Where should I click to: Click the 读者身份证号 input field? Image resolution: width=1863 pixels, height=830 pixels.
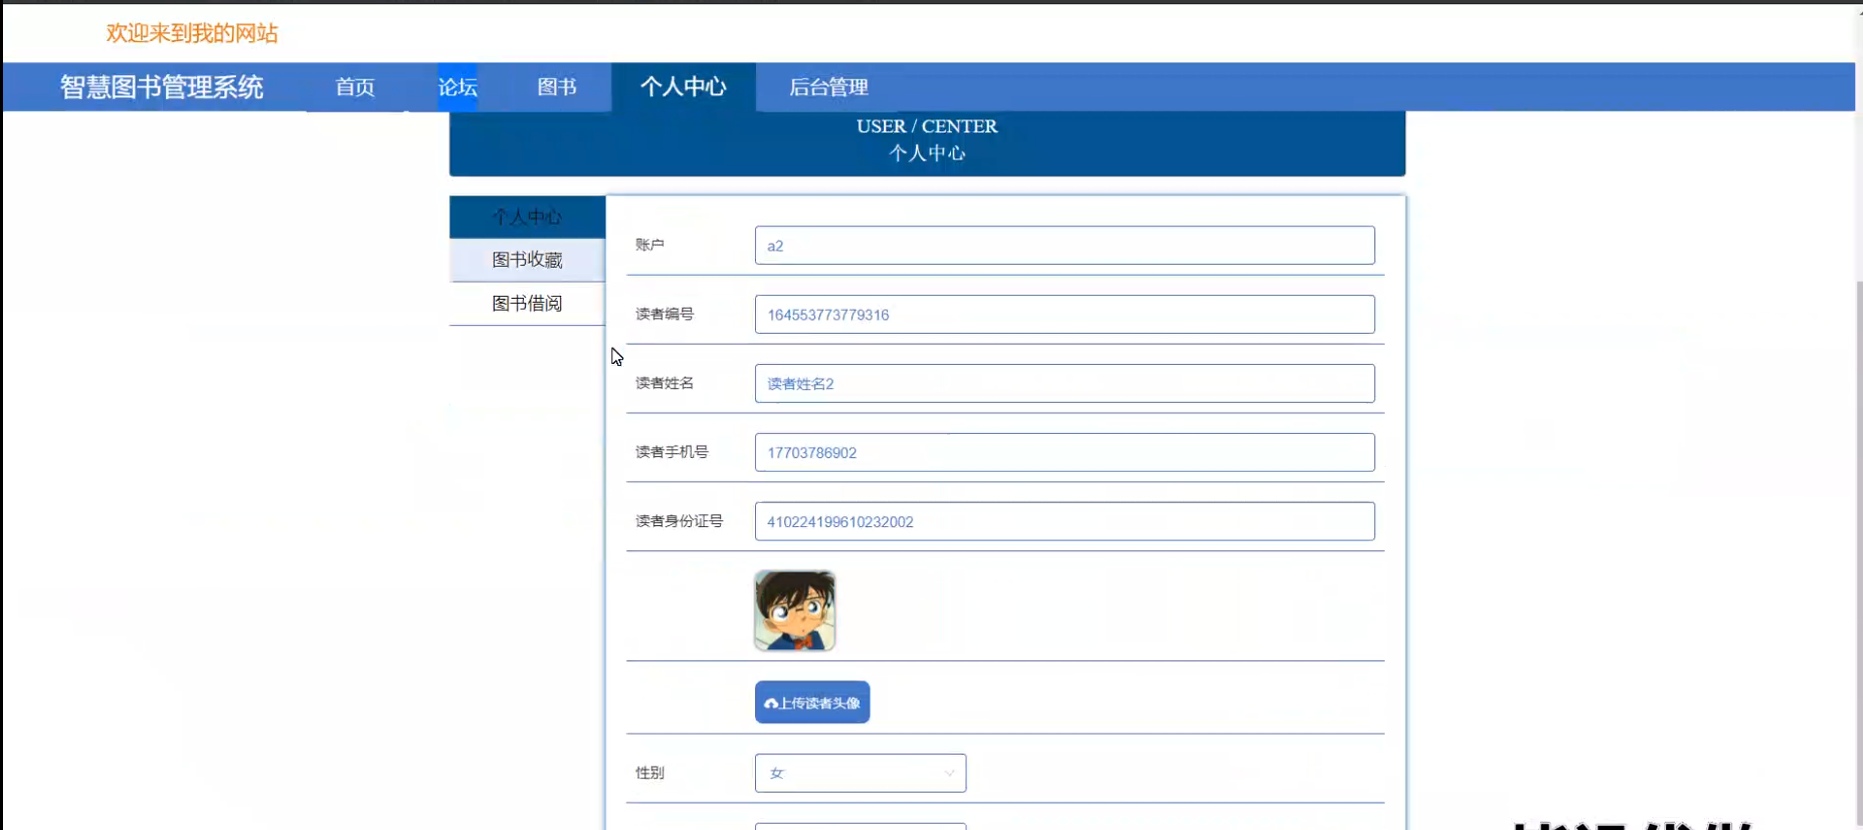[x=1064, y=521]
